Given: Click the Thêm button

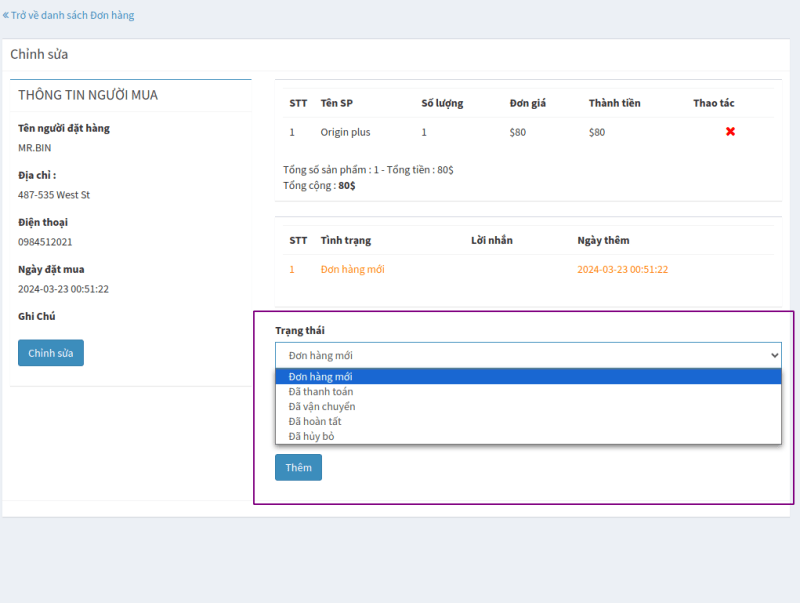Looking at the screenshot, I should click(298, 467).
